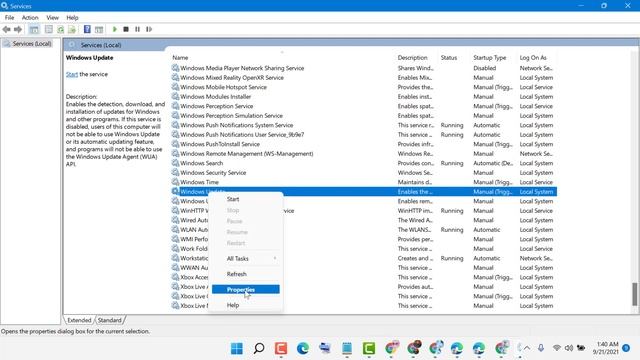Viewport: 640px width, 360px height.
Task: Sort by the Log On As column header
Action: (x=537, y=58)
